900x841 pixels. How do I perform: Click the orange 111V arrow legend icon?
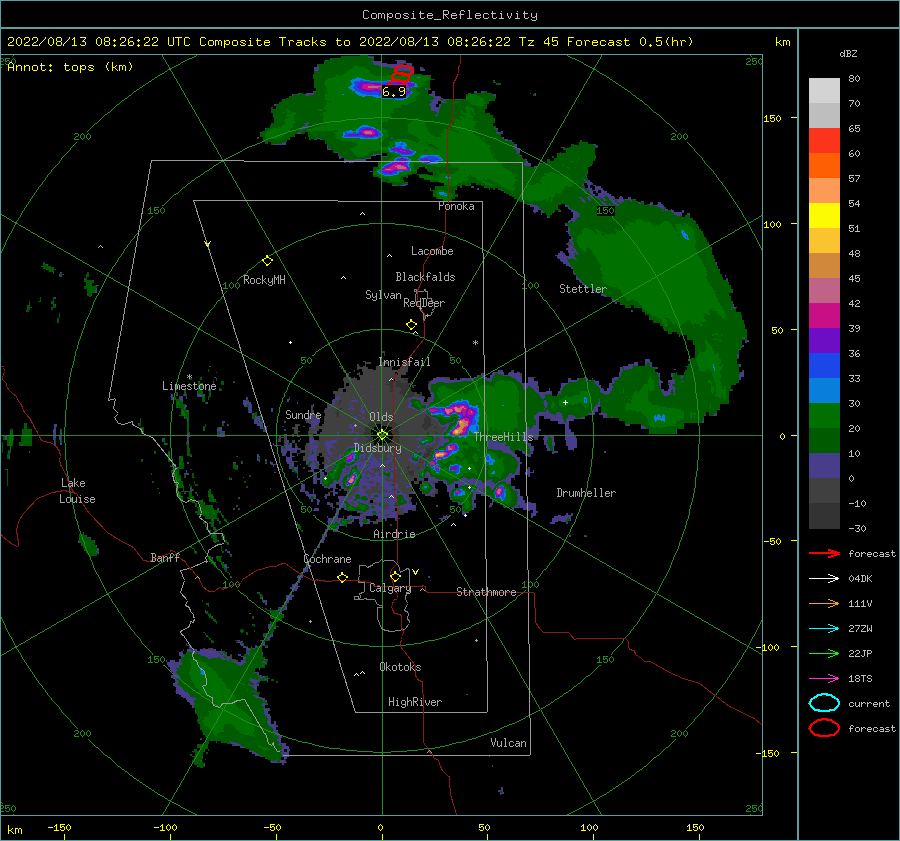point(824,603)
